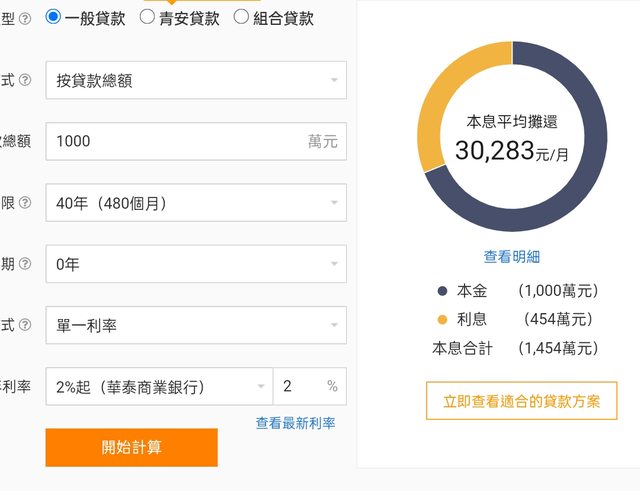Click 立即查看適合的貸款方案 button

(x=521, y=401)
